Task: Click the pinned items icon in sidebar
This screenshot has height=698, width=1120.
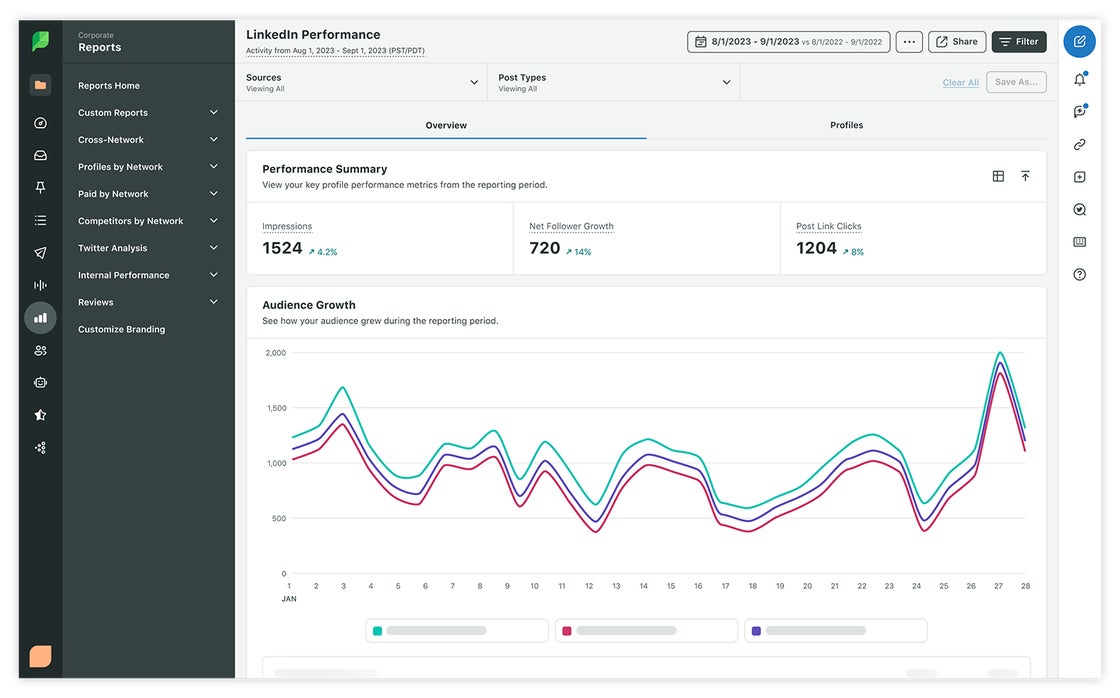Action: [x=40, y=186]
